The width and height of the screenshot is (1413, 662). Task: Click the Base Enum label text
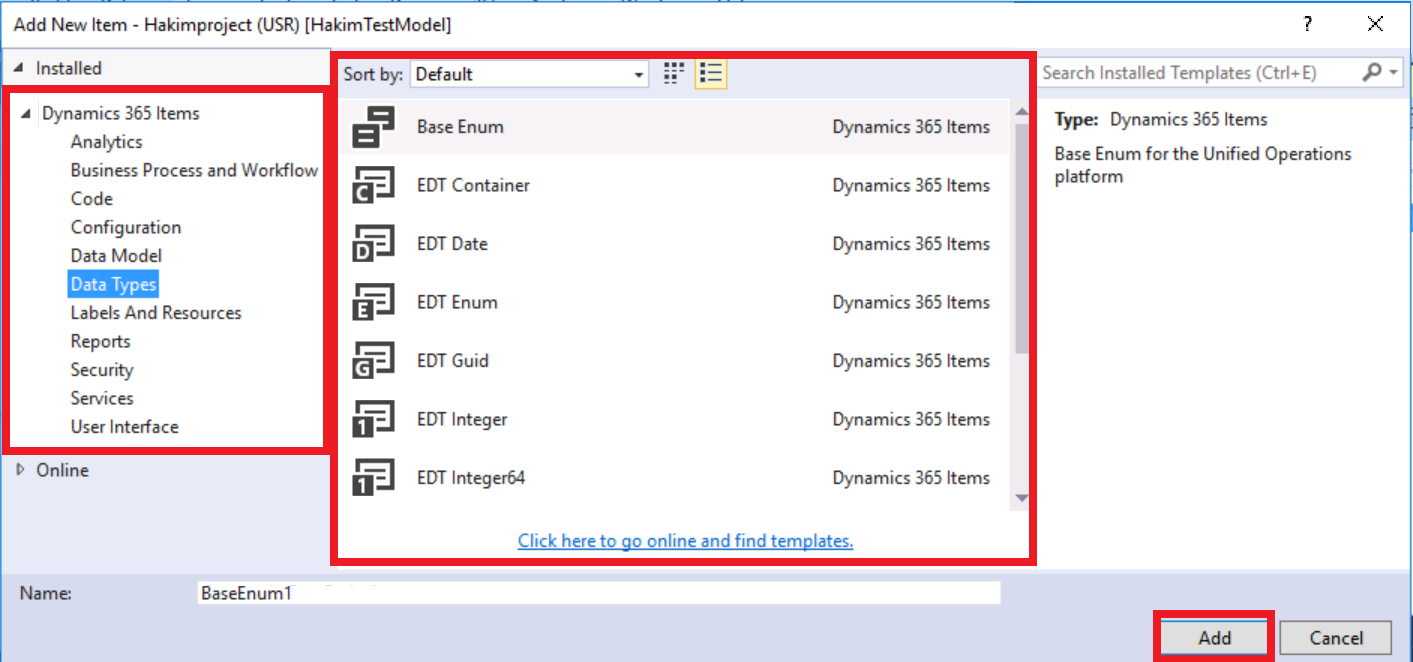pos(460,127)
